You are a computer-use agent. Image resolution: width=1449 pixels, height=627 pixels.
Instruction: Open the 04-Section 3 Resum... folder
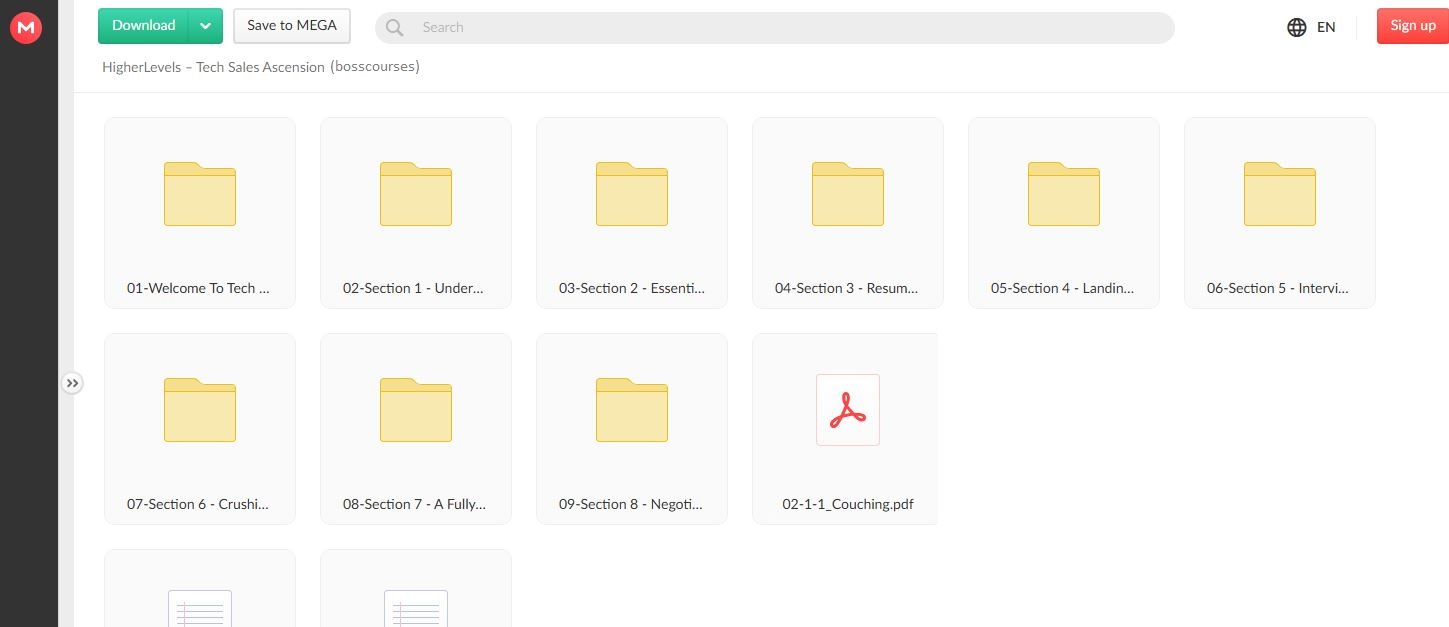click(x=848, y=194)
